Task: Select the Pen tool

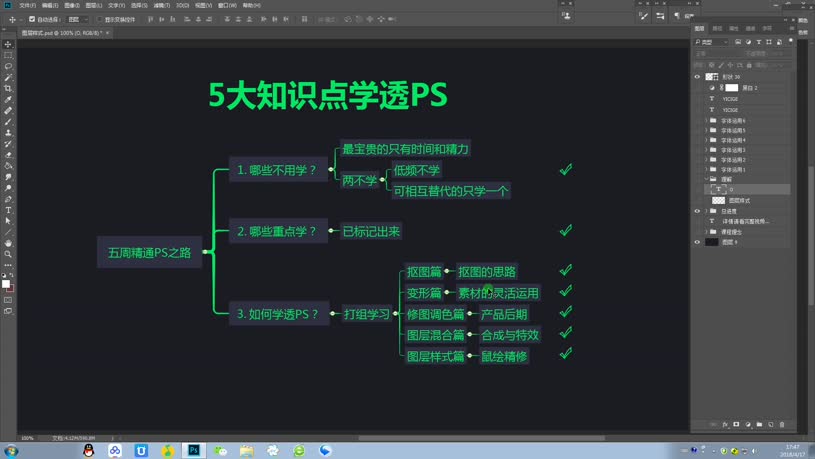Action: point(8,199)
